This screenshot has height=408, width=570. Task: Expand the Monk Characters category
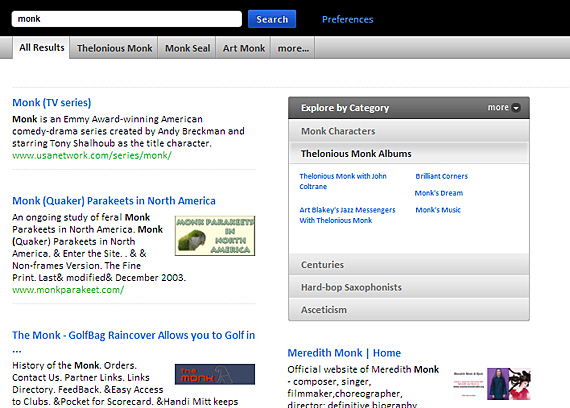pos(409,131)
